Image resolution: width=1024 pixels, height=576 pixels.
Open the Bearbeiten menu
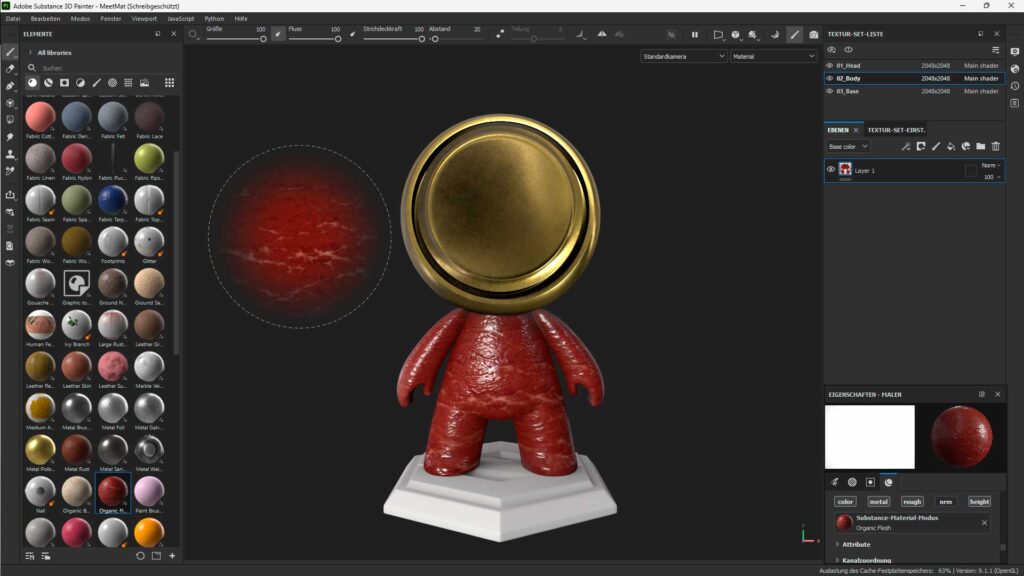[46, 18]
